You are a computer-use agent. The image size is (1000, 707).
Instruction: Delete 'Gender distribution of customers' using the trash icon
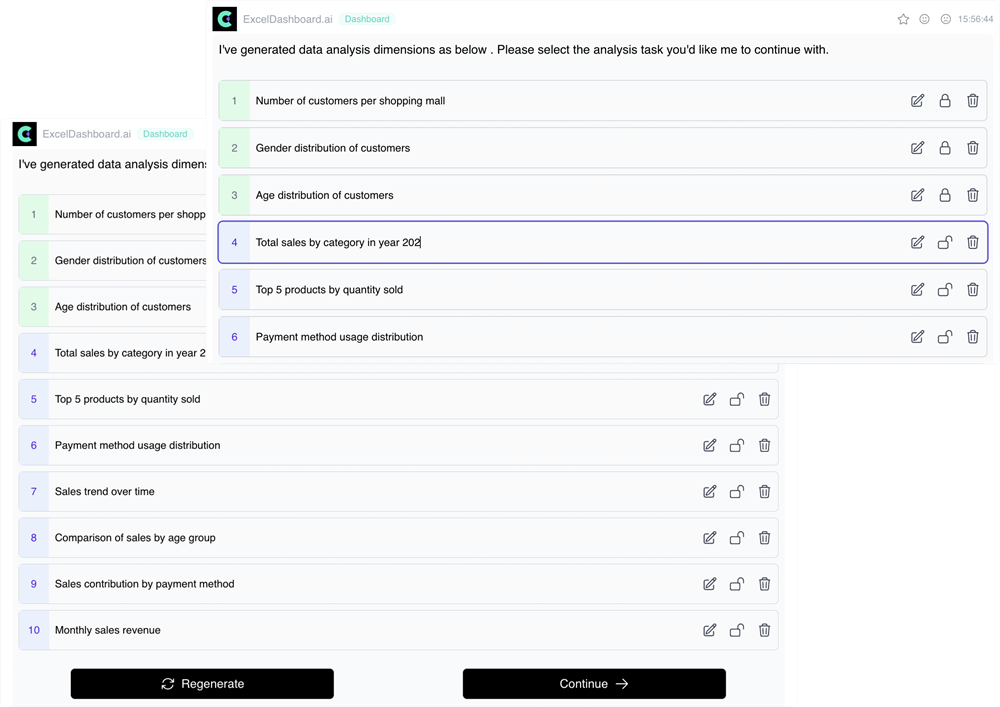(x=973, y=148)
